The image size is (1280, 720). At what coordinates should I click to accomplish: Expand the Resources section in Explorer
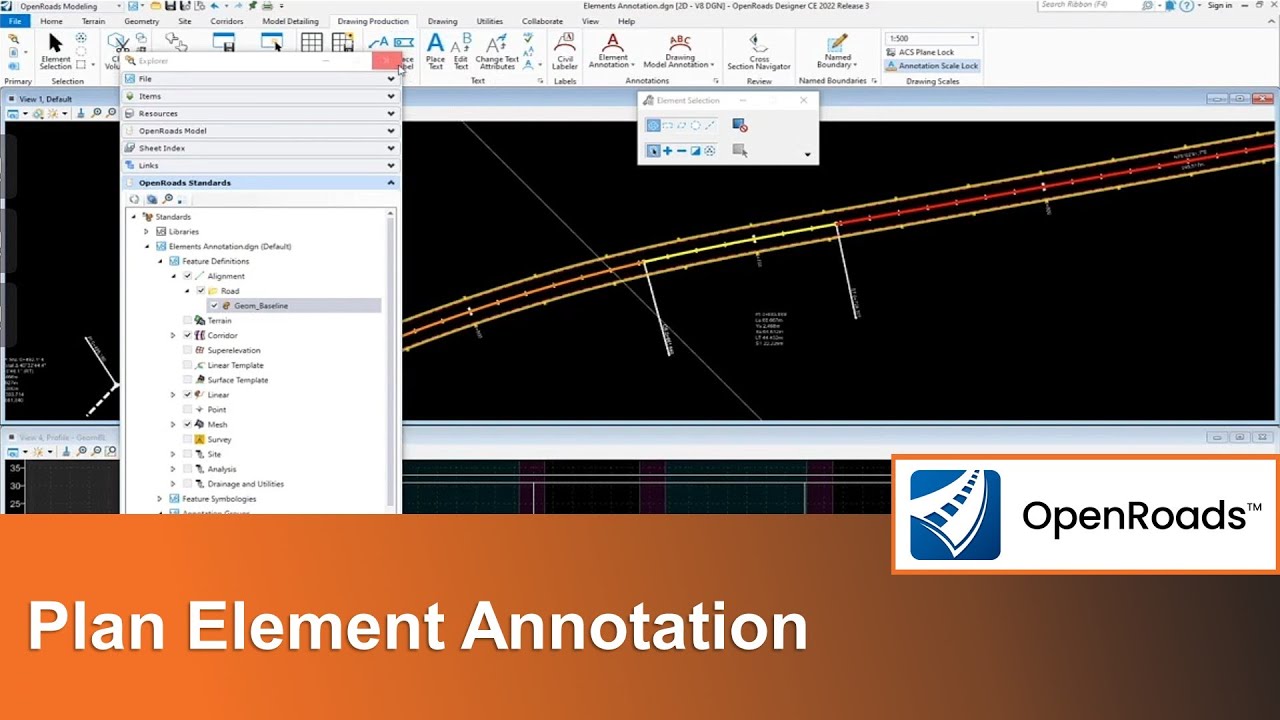[x=260, y=114]
